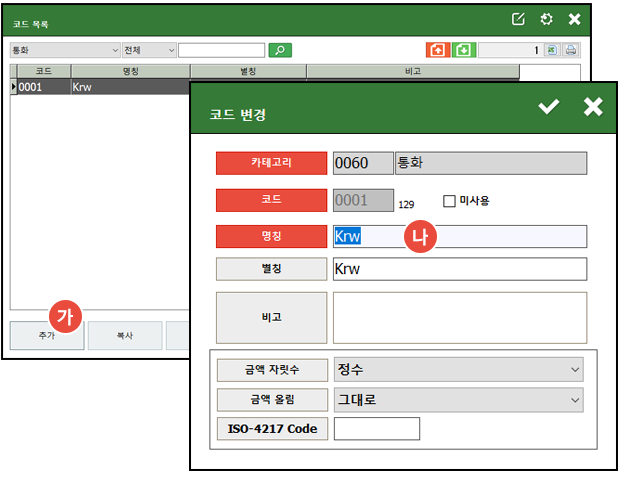
Task: Close the 코드 변경 dialog
Action: coord(593,107)
